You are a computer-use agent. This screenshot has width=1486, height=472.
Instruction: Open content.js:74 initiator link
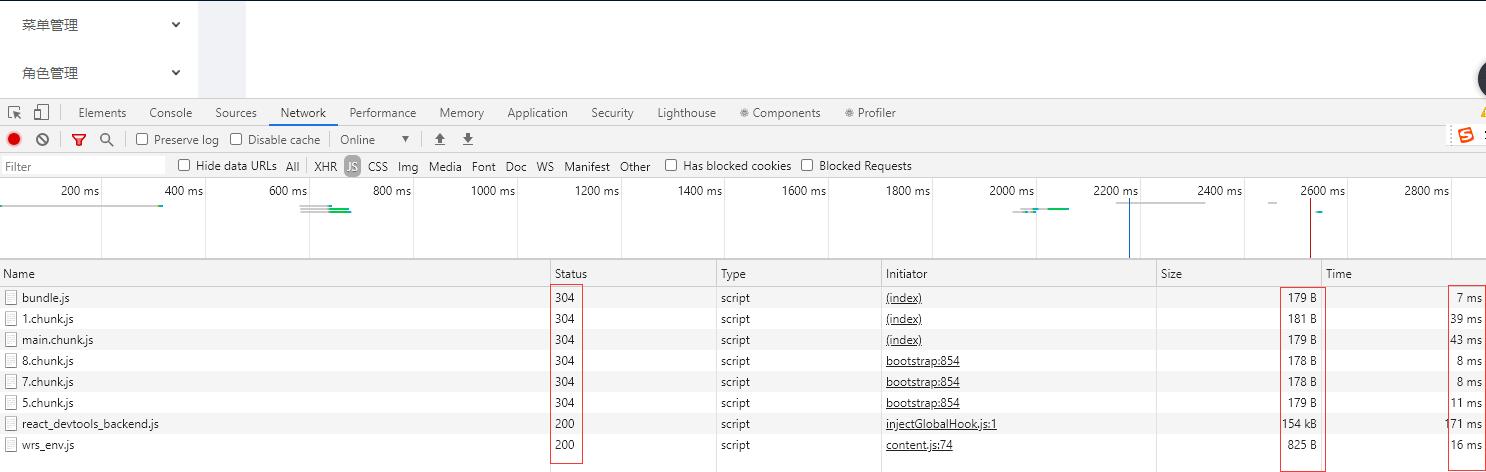click(x=919, y=445)
